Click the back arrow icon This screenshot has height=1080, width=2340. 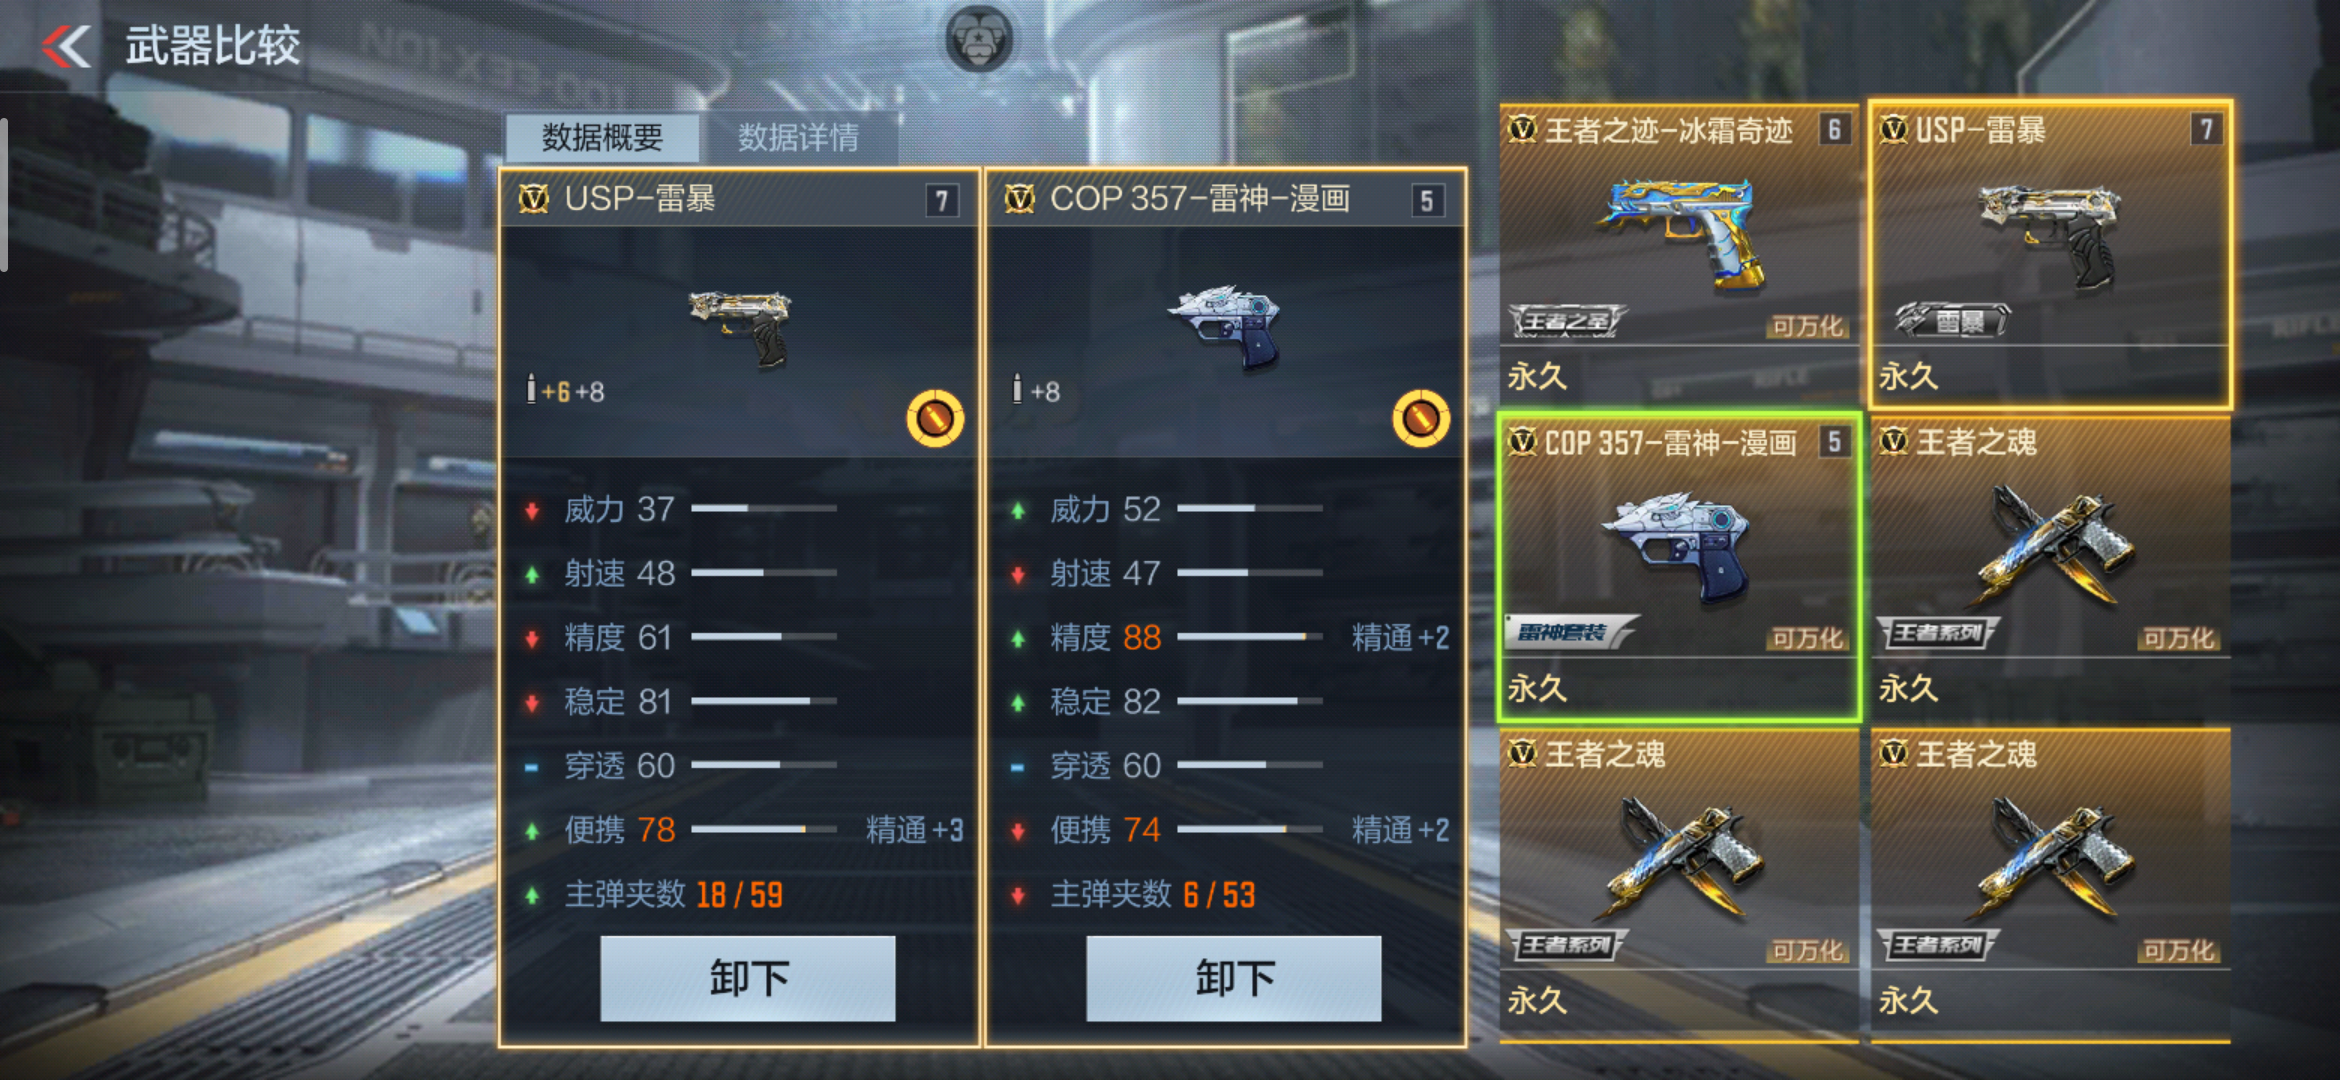pyautogui.click(x=66, y=45)
